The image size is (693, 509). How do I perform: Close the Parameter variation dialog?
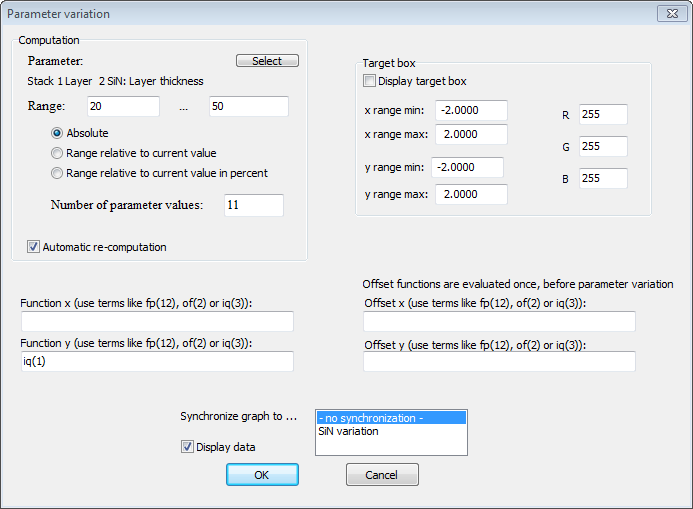tap(672, 14)
